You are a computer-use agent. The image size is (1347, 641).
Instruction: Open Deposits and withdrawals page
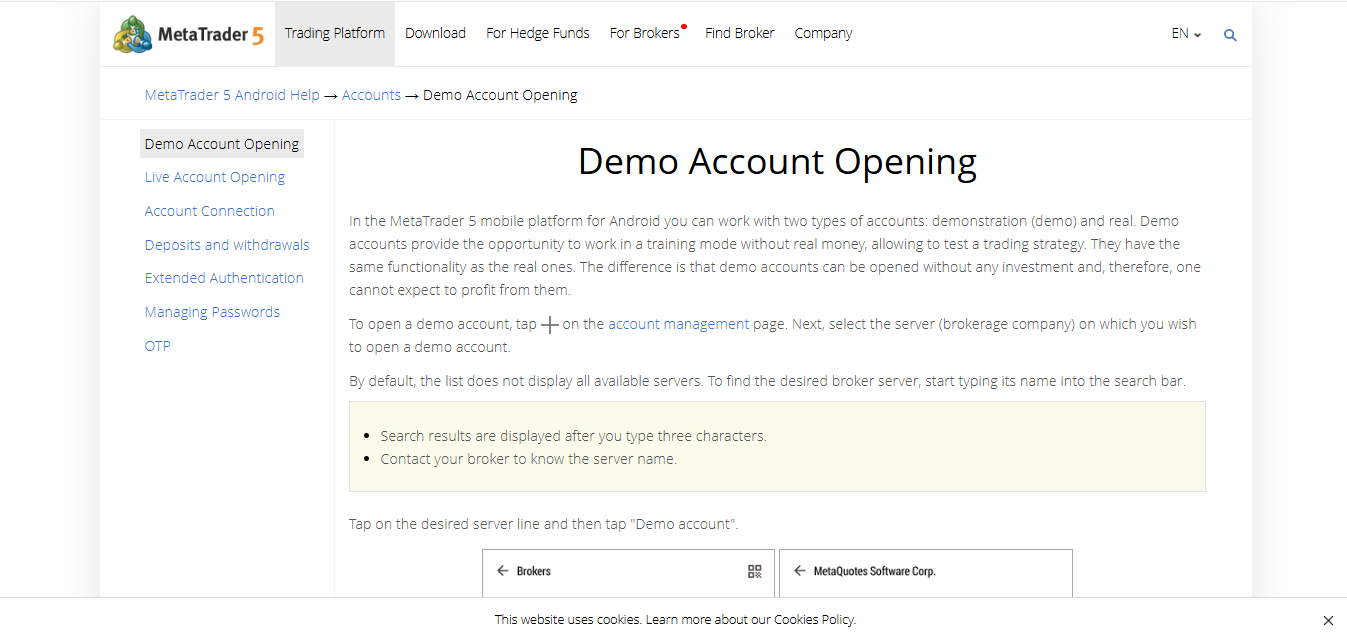[x=227, y=245]
